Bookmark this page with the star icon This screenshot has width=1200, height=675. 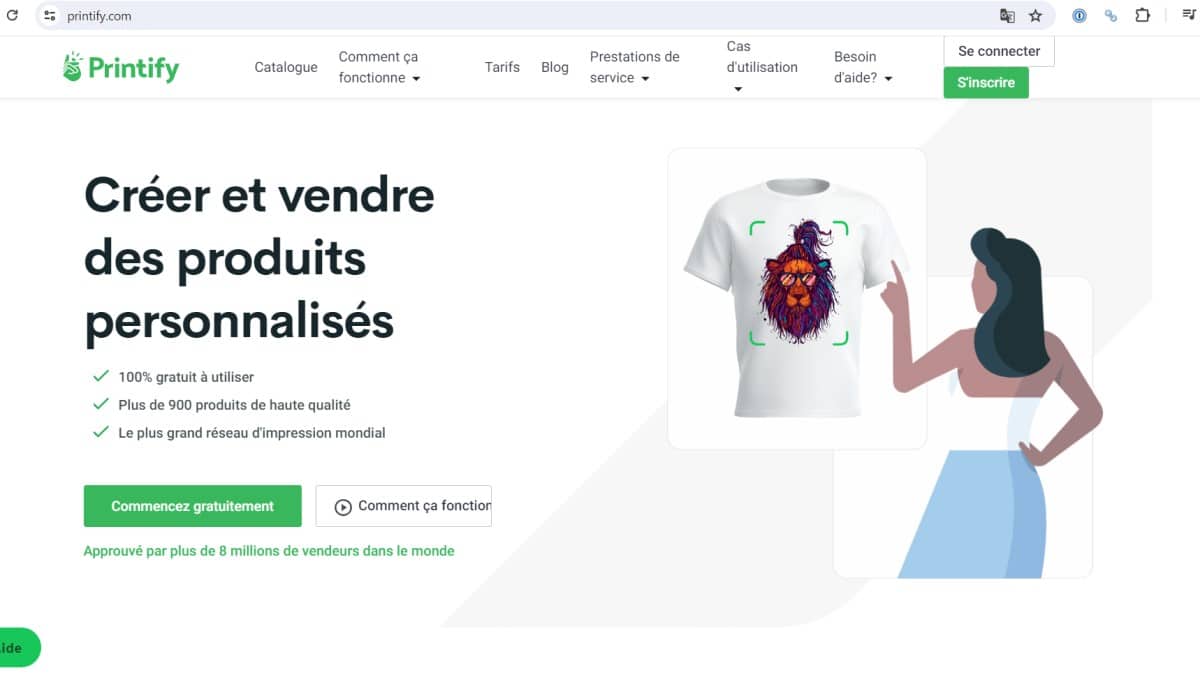(x=1035, y=16)
